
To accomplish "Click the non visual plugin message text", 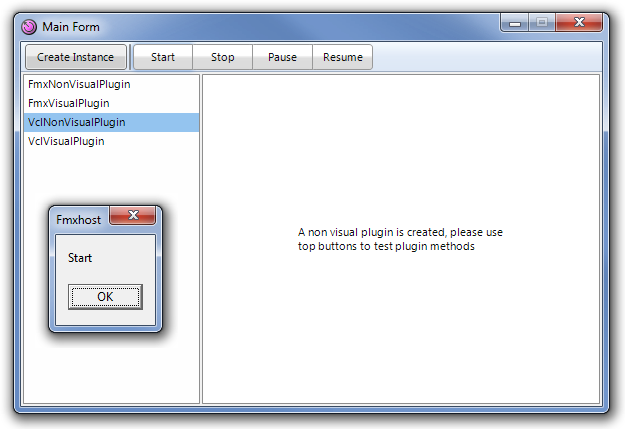I will pos(400,239).
